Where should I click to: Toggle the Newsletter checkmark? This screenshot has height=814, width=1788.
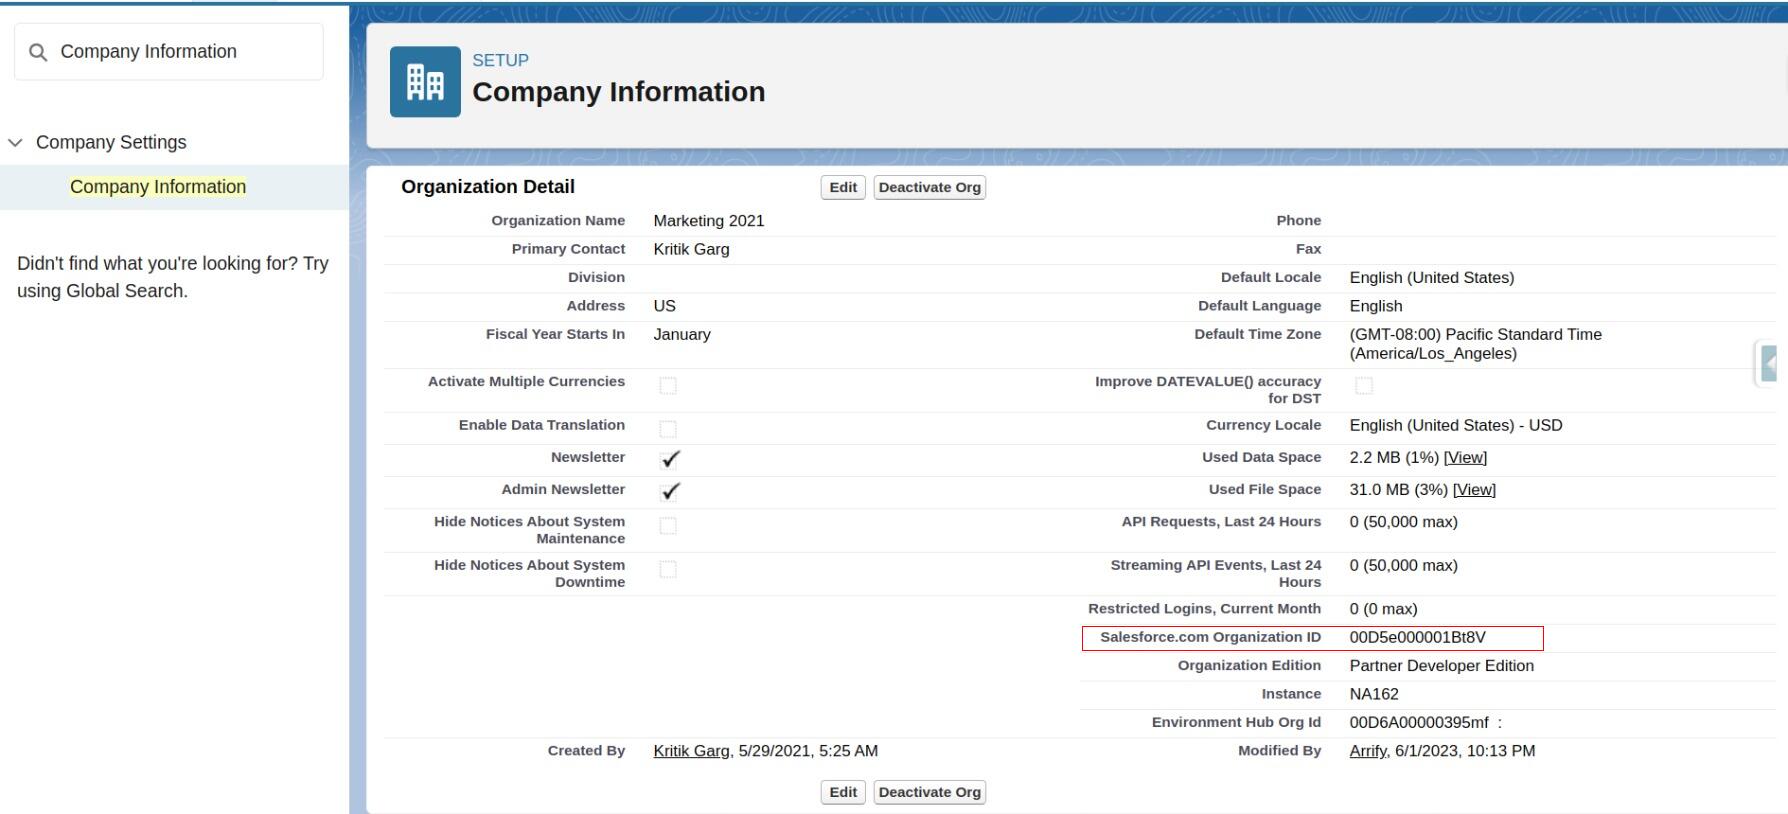(670, 459)
